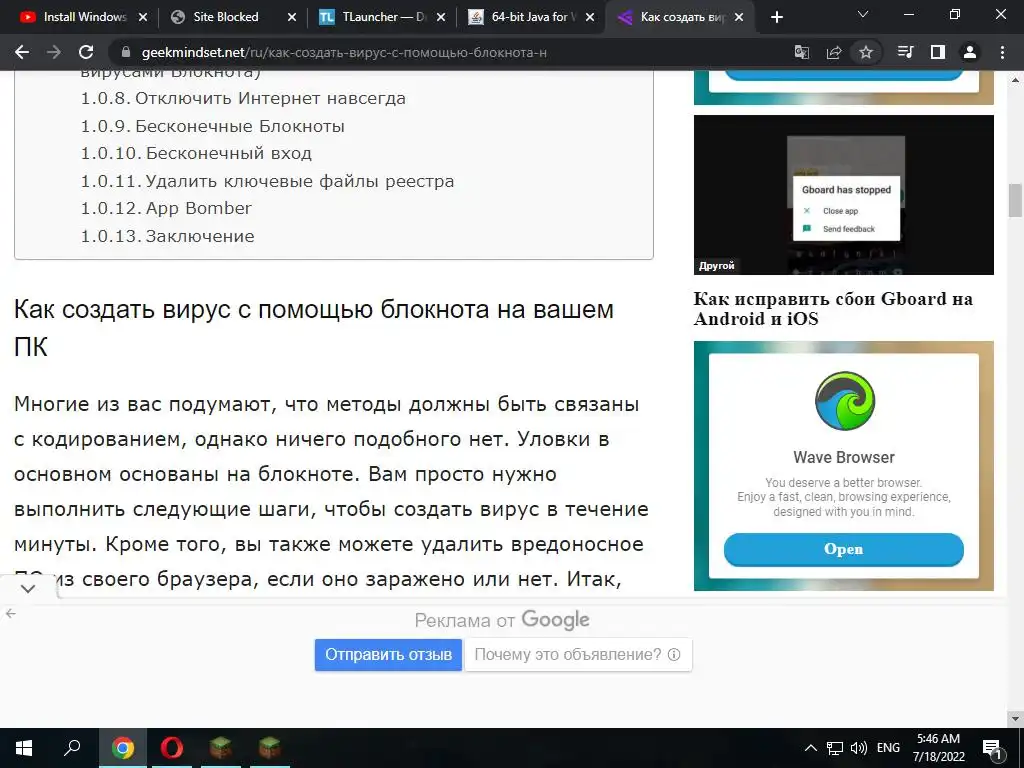Open the media control queue icon
The width and height of the screenshot is (1024, 768).
coord(906,52)
